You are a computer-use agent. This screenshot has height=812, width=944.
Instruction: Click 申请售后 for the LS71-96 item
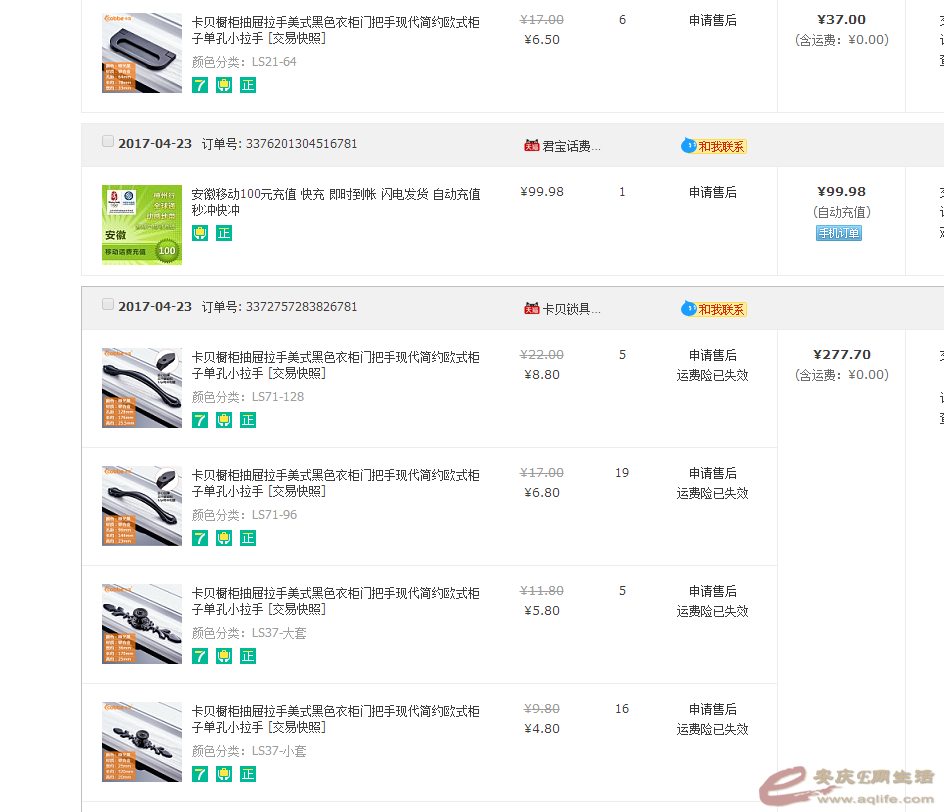[x=712, y=473]
